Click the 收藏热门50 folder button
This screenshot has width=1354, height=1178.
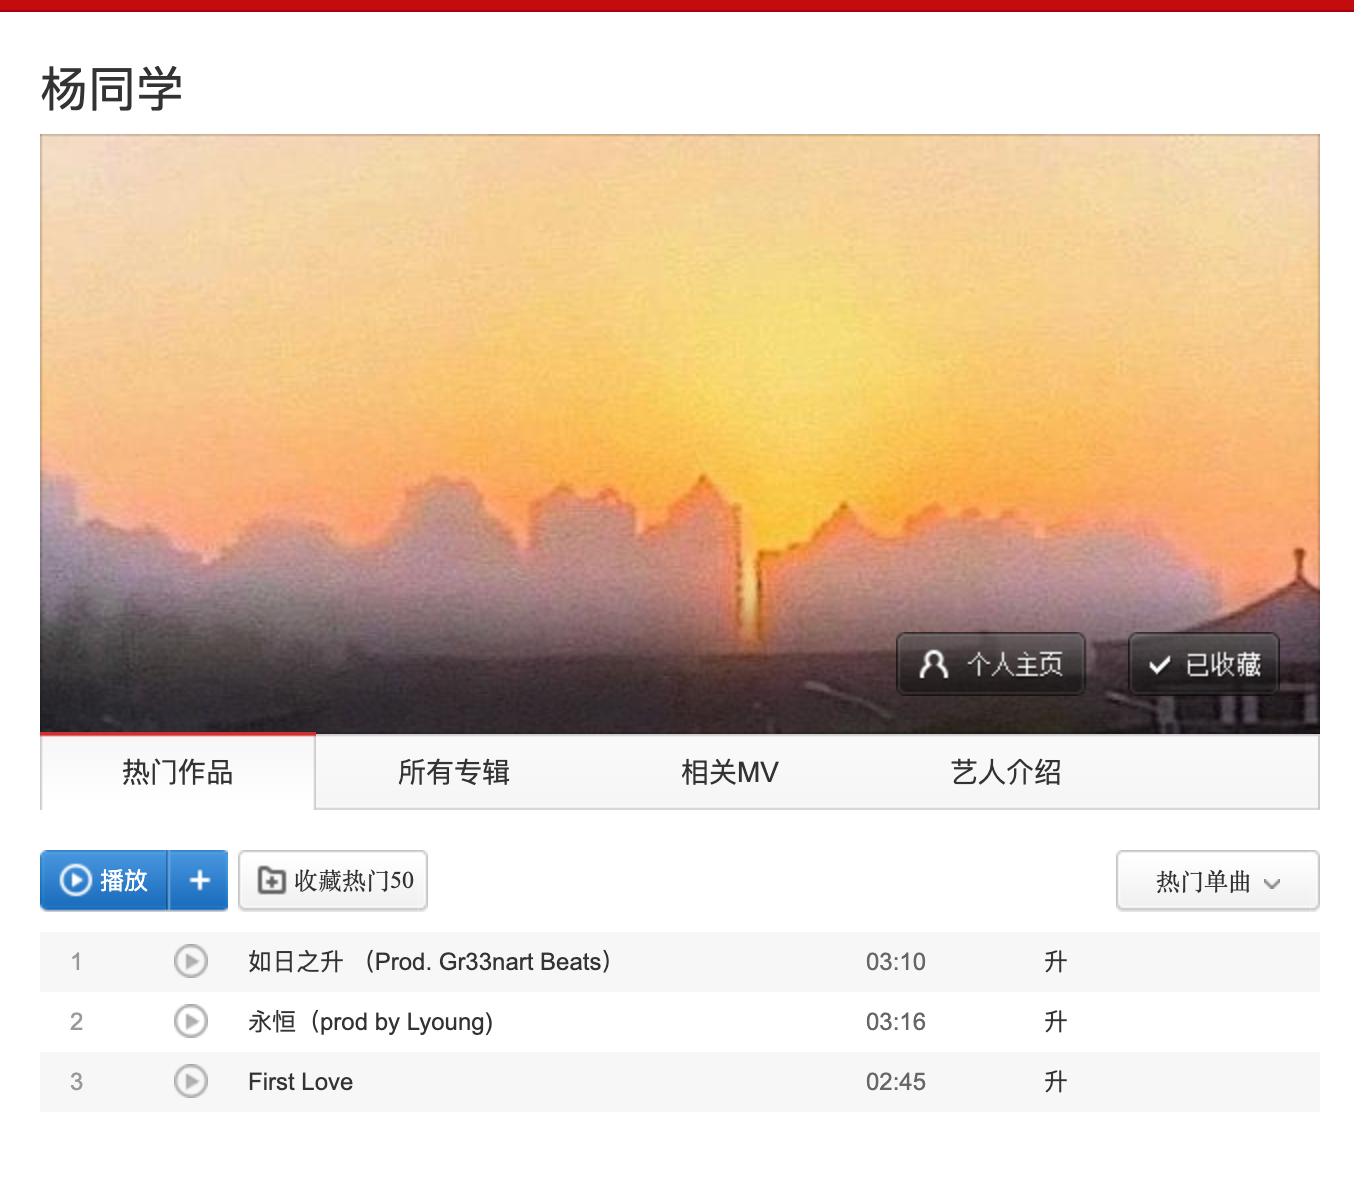click(x=333, y=880)
